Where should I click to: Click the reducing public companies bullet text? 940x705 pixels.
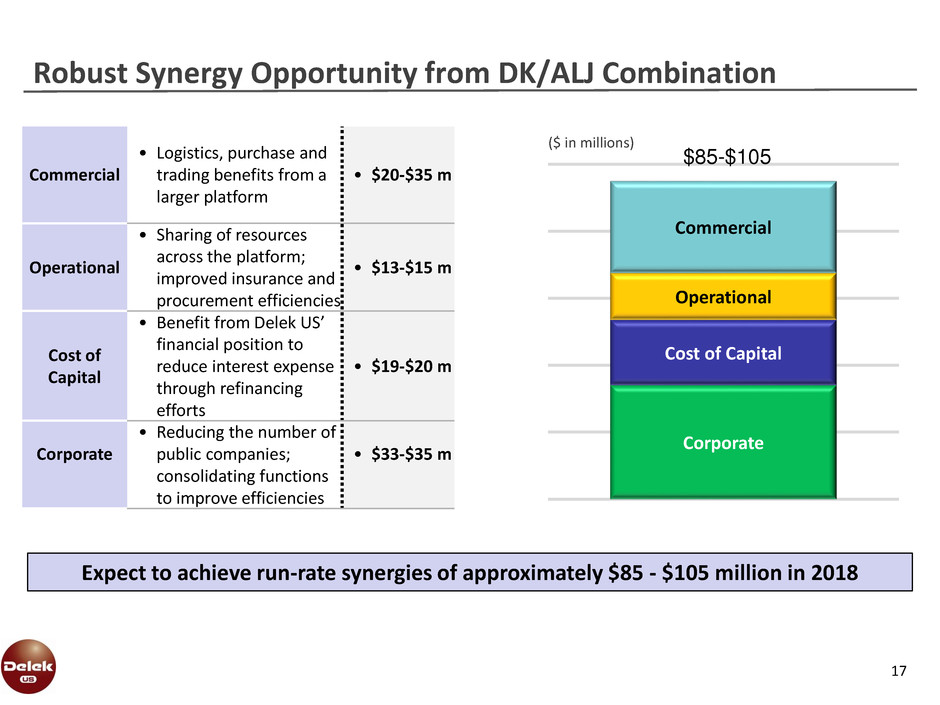238,465
